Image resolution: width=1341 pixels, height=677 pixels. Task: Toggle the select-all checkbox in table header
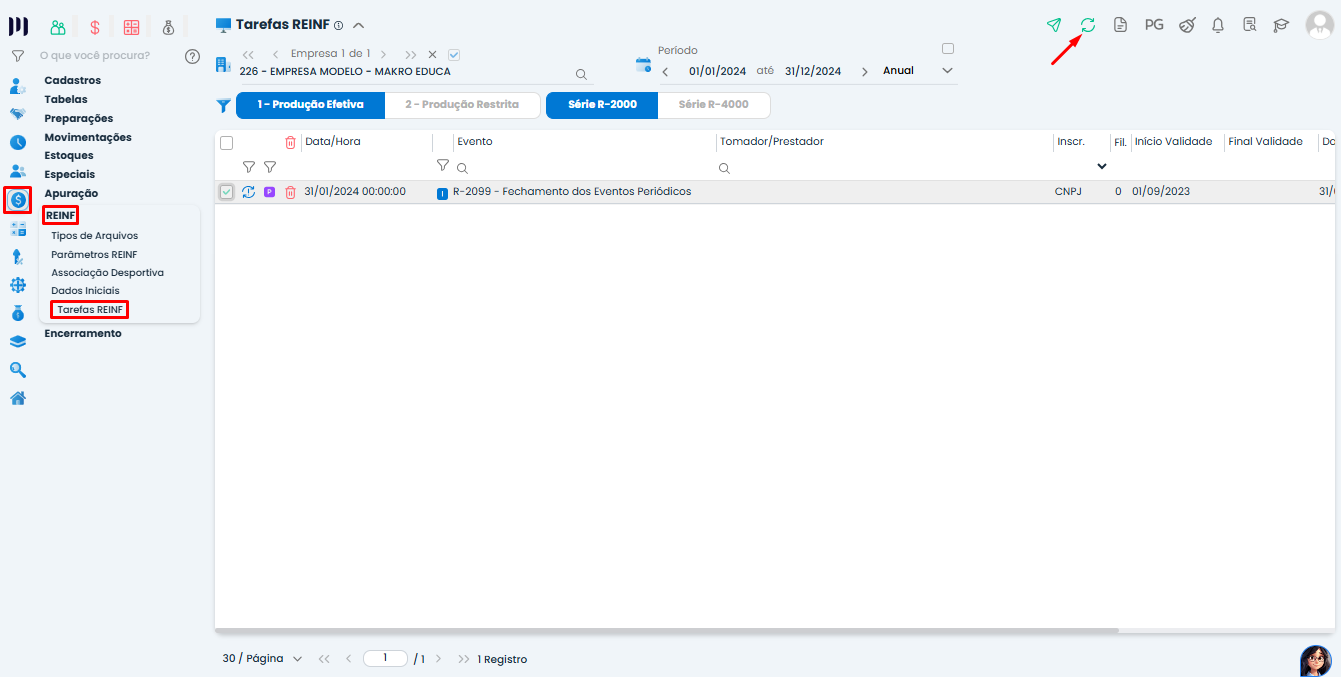(x=226, y=143)
